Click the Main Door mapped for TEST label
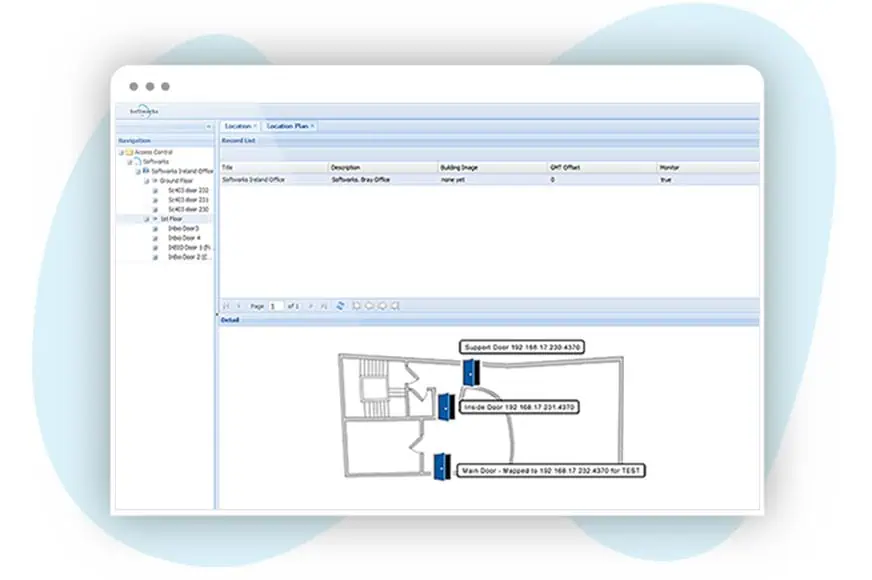The width and height of the screenshot is (872, 580). click(x=551, y=471)
